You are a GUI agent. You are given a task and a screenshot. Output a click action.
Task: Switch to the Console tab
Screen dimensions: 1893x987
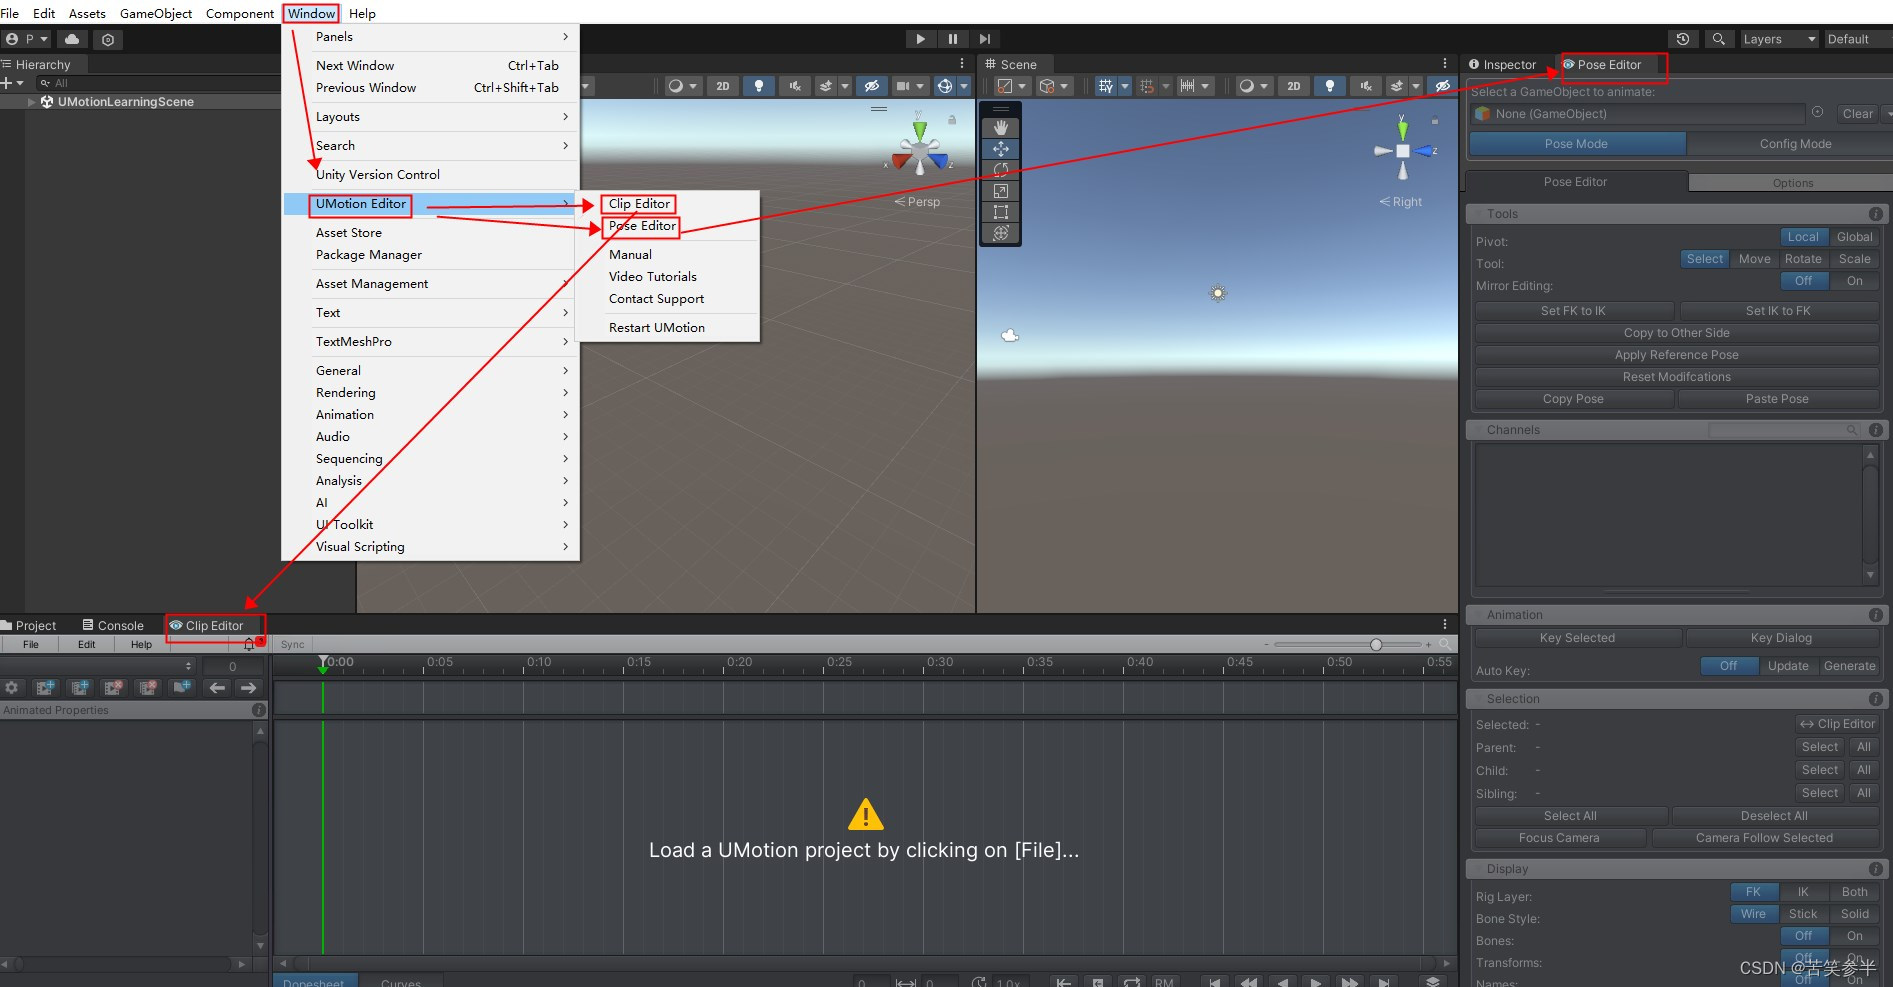pos(113,626)
